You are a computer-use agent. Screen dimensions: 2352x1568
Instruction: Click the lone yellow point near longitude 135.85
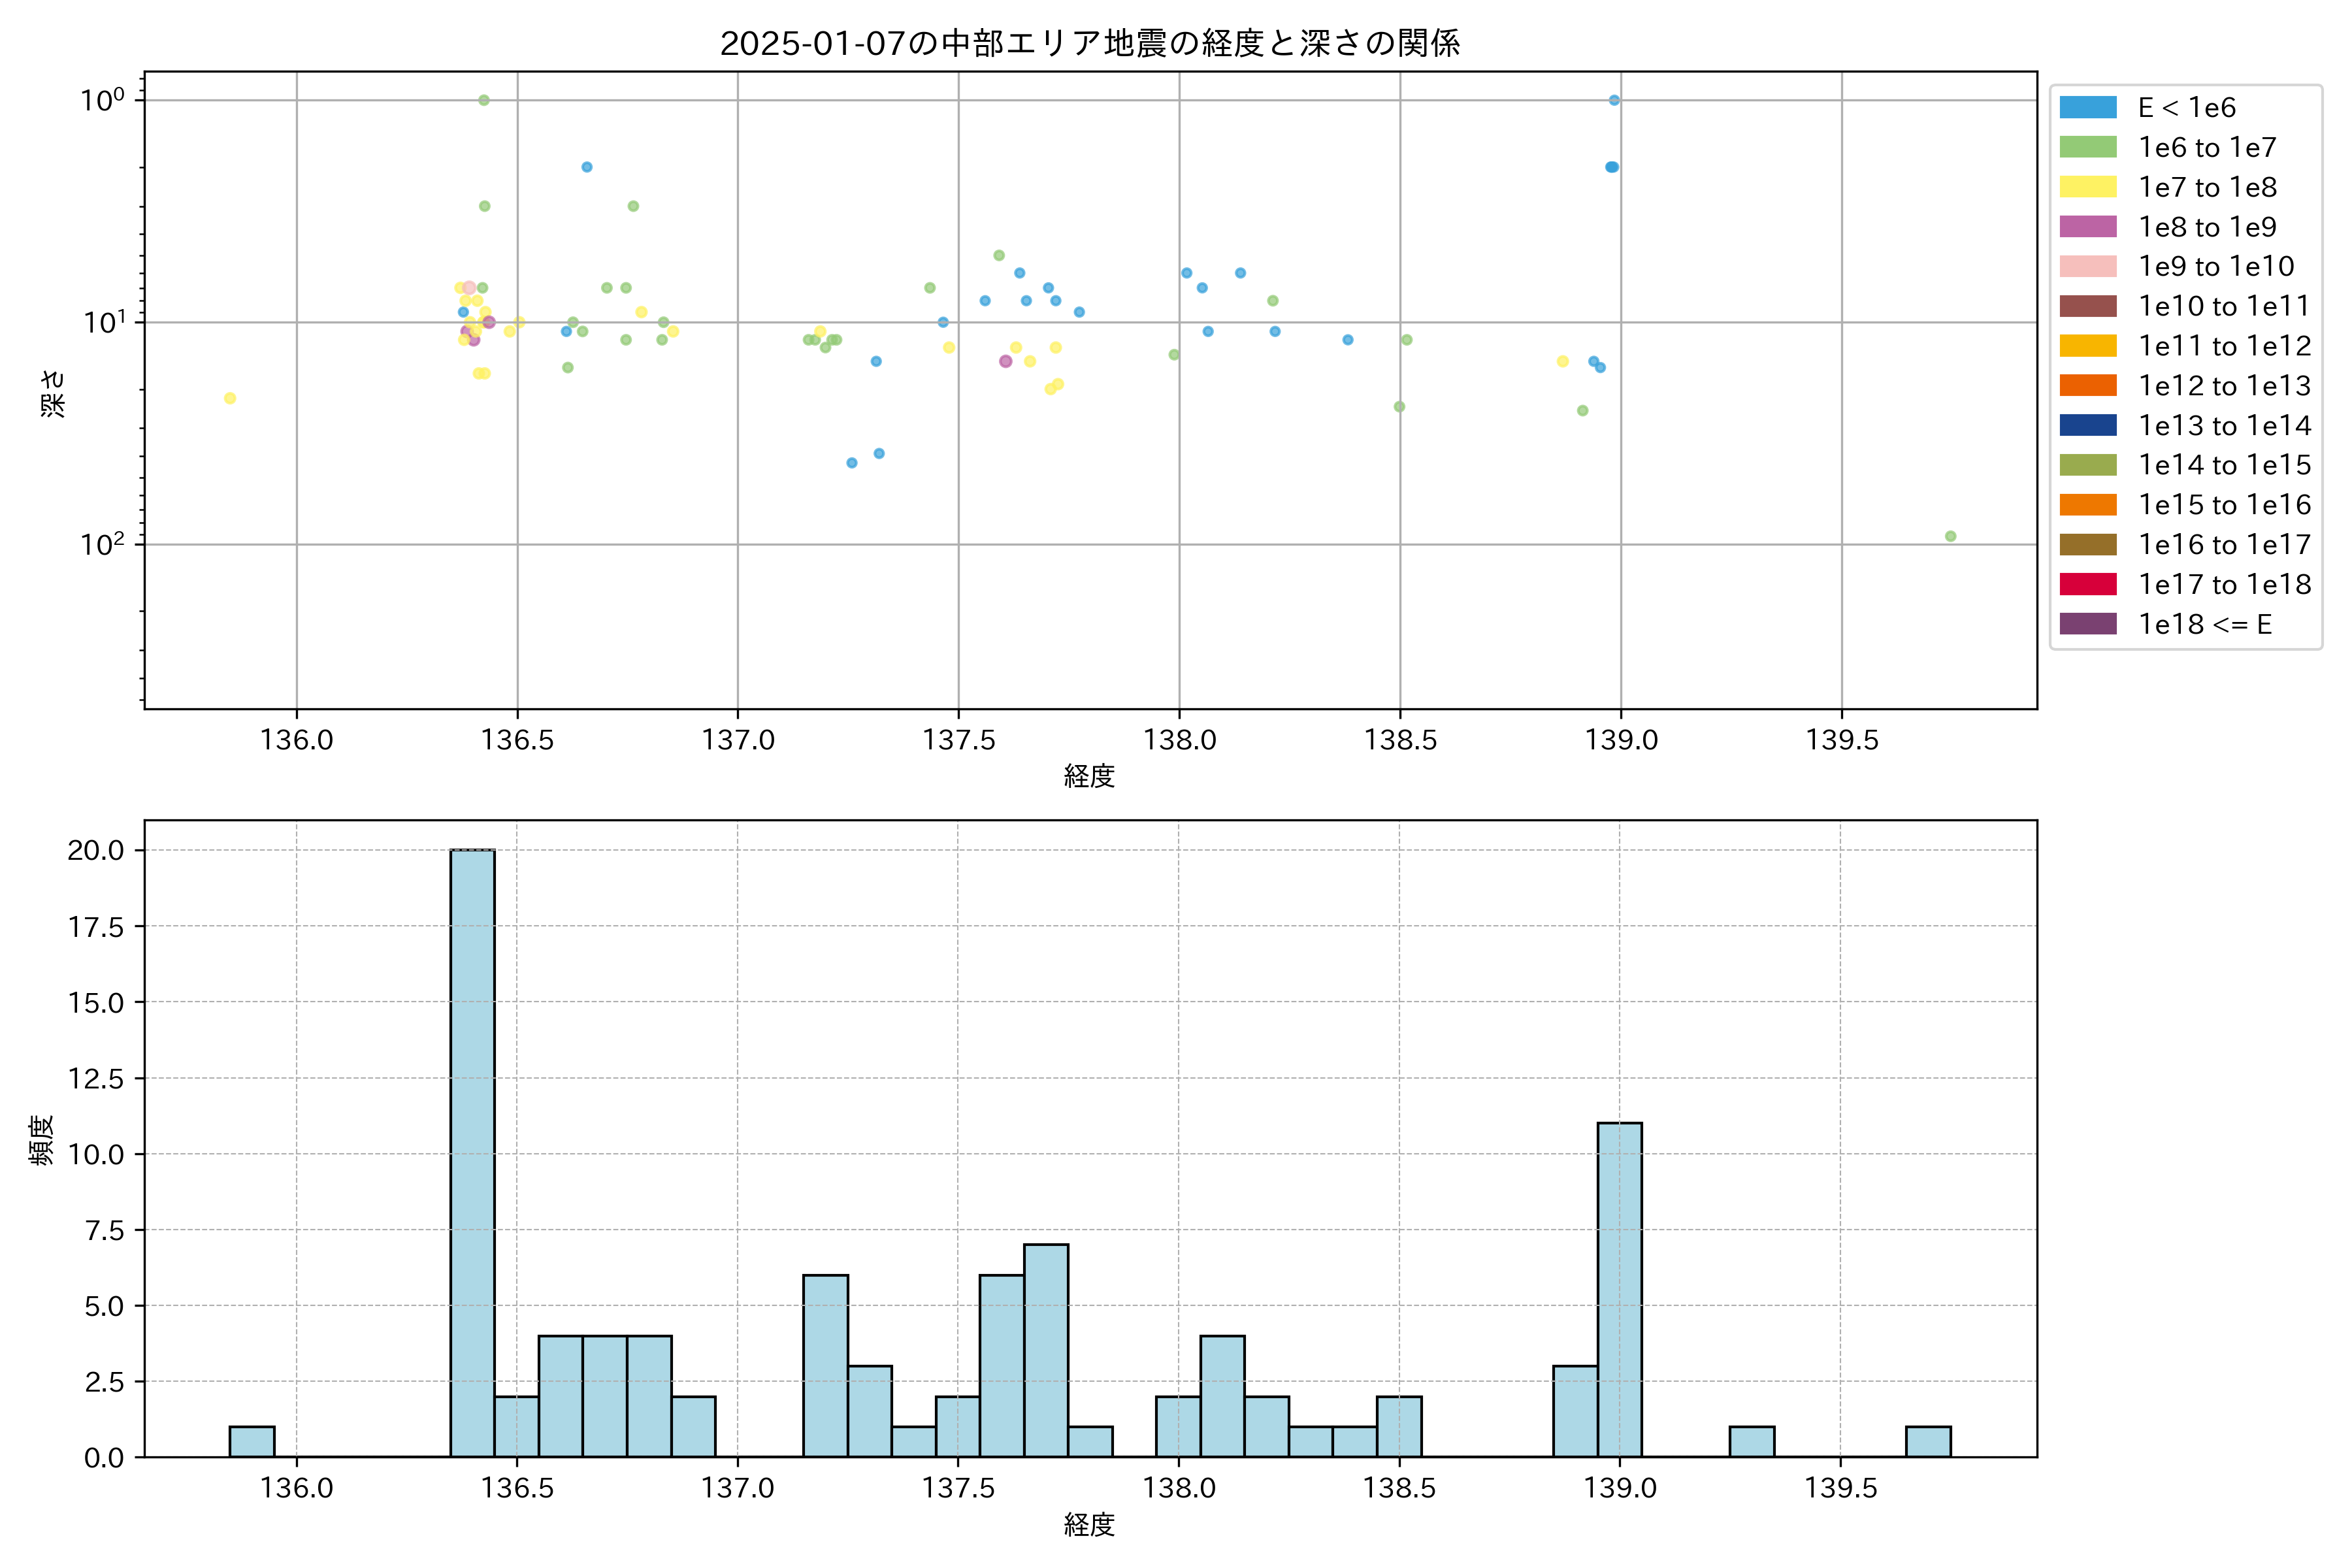[x=230, y=398]
